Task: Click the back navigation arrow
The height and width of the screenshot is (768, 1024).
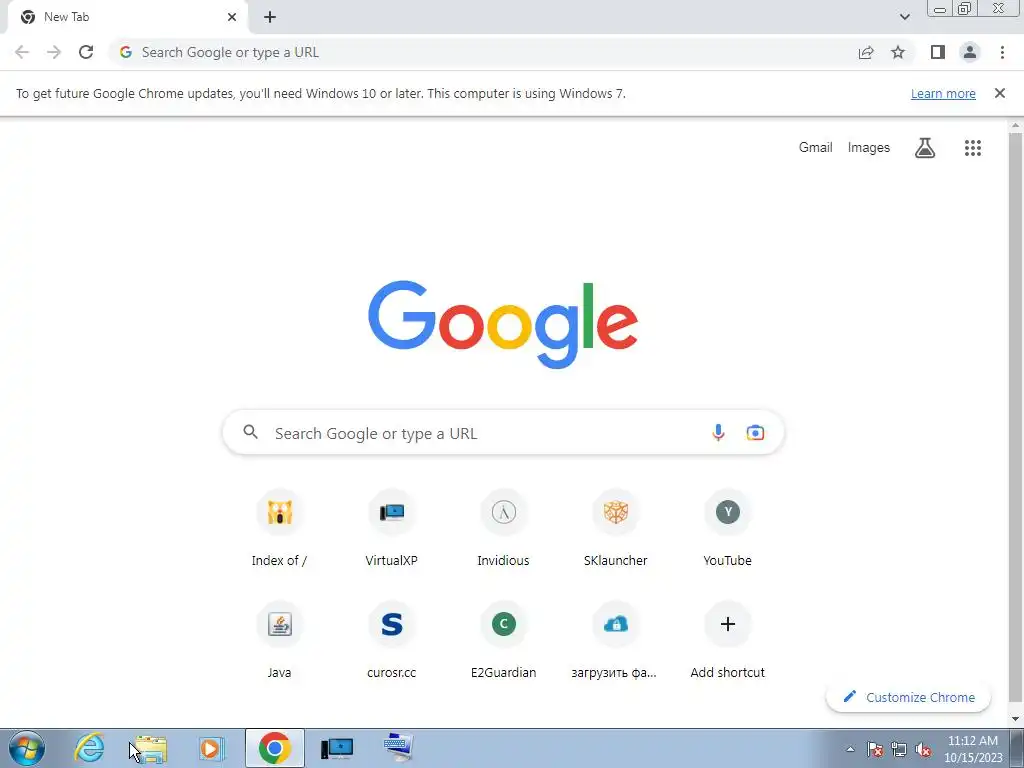Action: click(22, 52)
